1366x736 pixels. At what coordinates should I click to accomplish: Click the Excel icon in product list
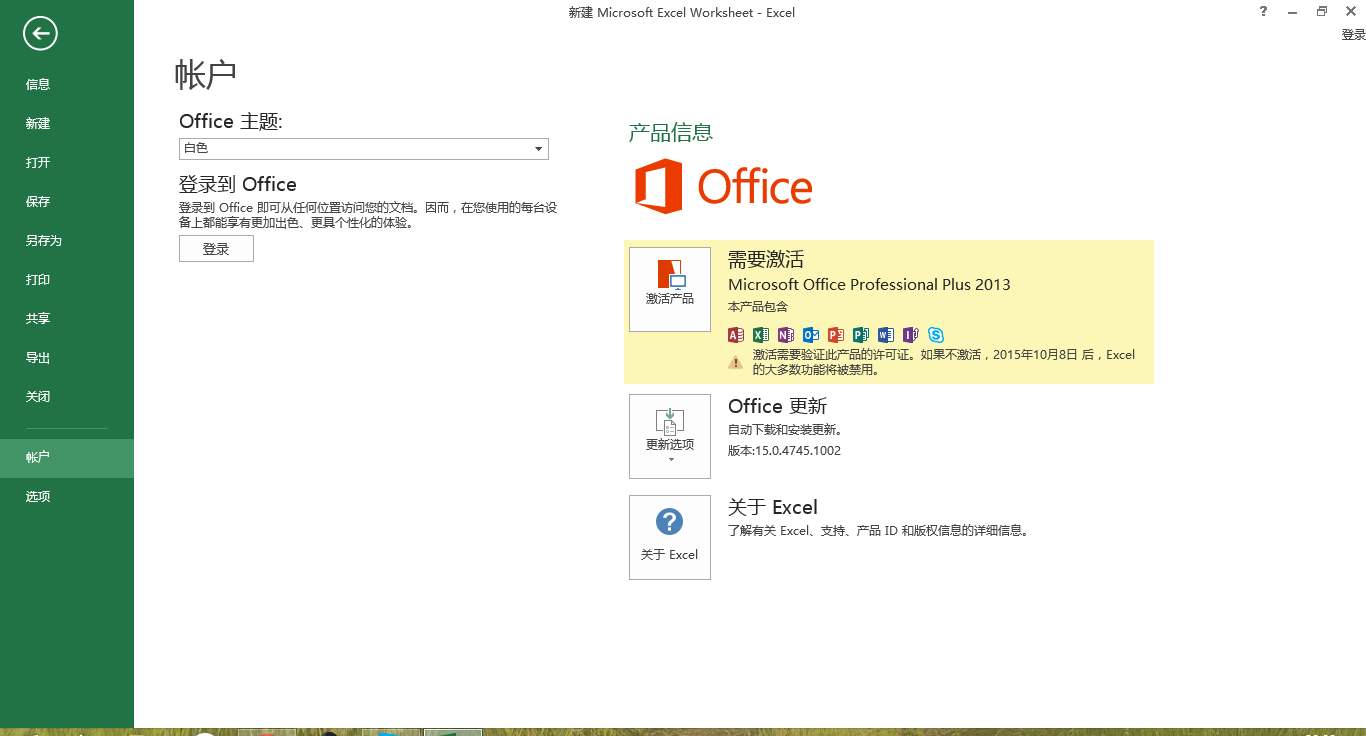point(761,335)
